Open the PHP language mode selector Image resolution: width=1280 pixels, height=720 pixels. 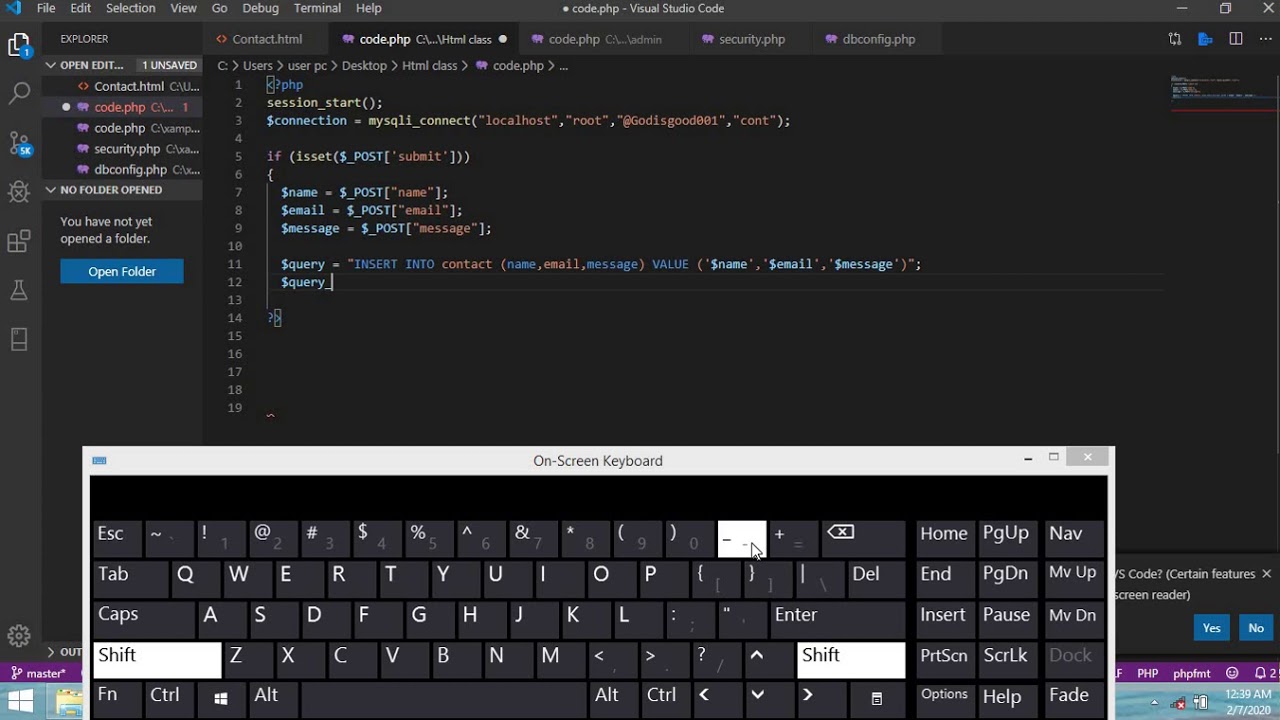(x=1148, y=673)
